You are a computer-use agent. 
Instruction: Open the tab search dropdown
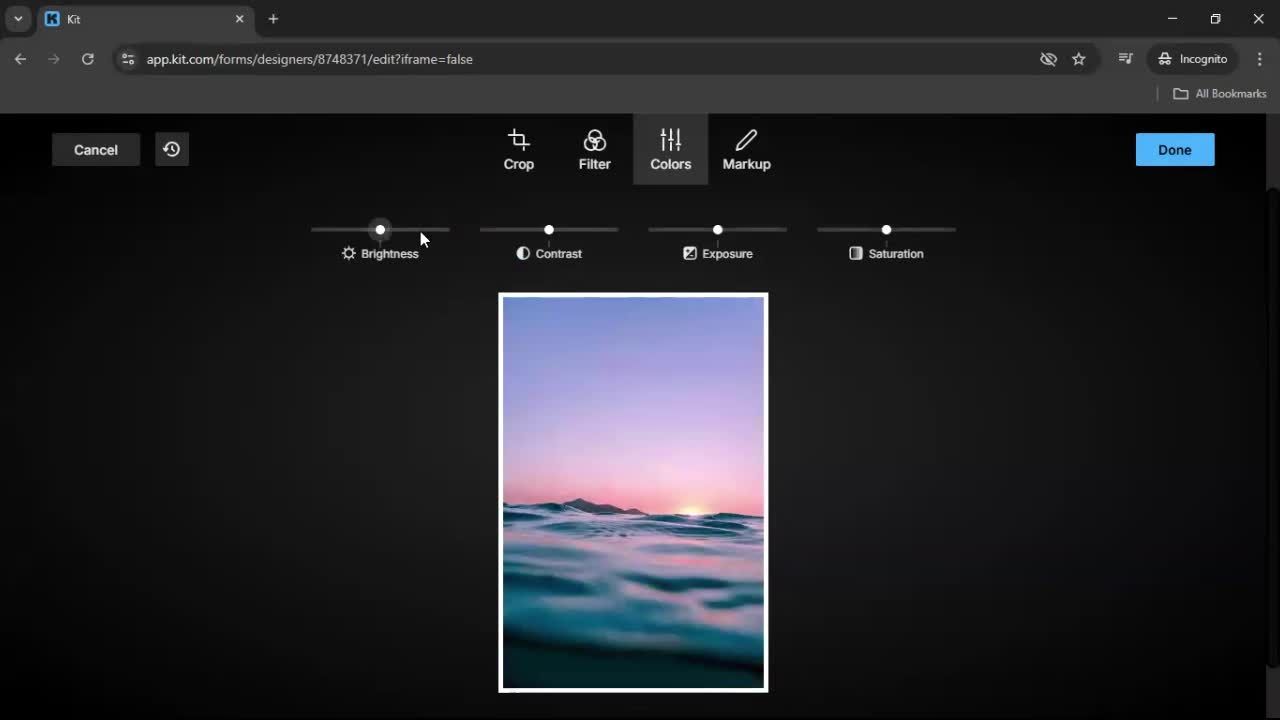click(x=17, y=18)
